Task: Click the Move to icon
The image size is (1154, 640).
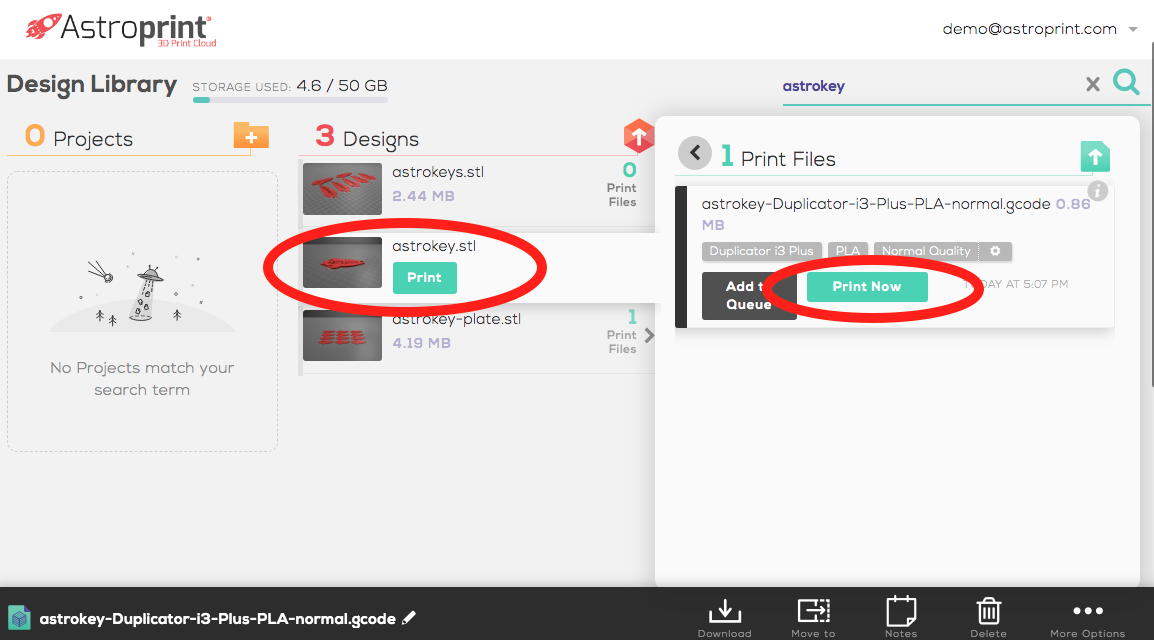Action: (x=814, y=616)
